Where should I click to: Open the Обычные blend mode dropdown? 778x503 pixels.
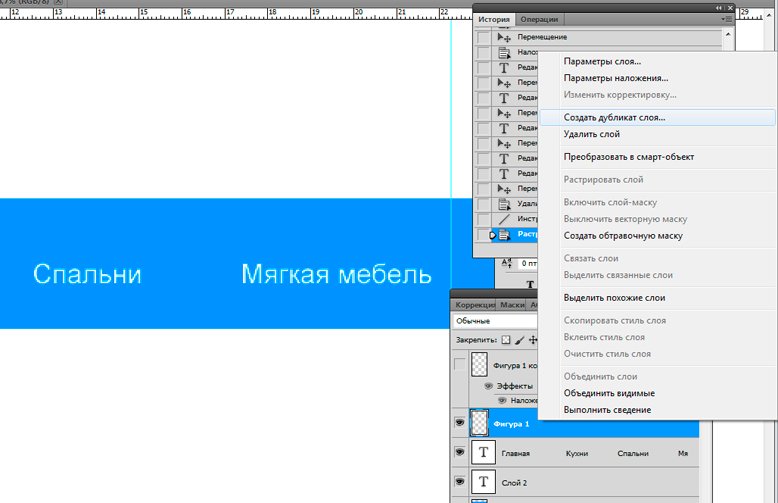point(495,321)
